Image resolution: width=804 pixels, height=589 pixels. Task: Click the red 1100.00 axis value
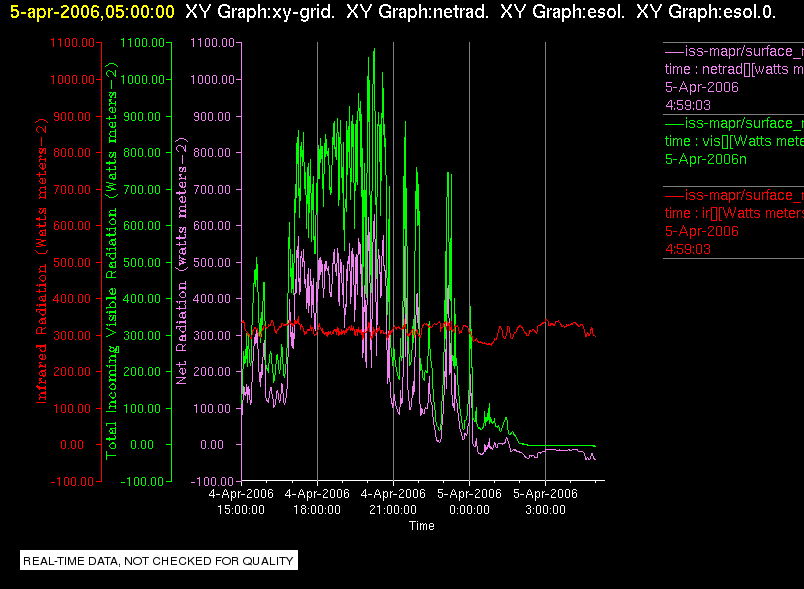point(72,43)
